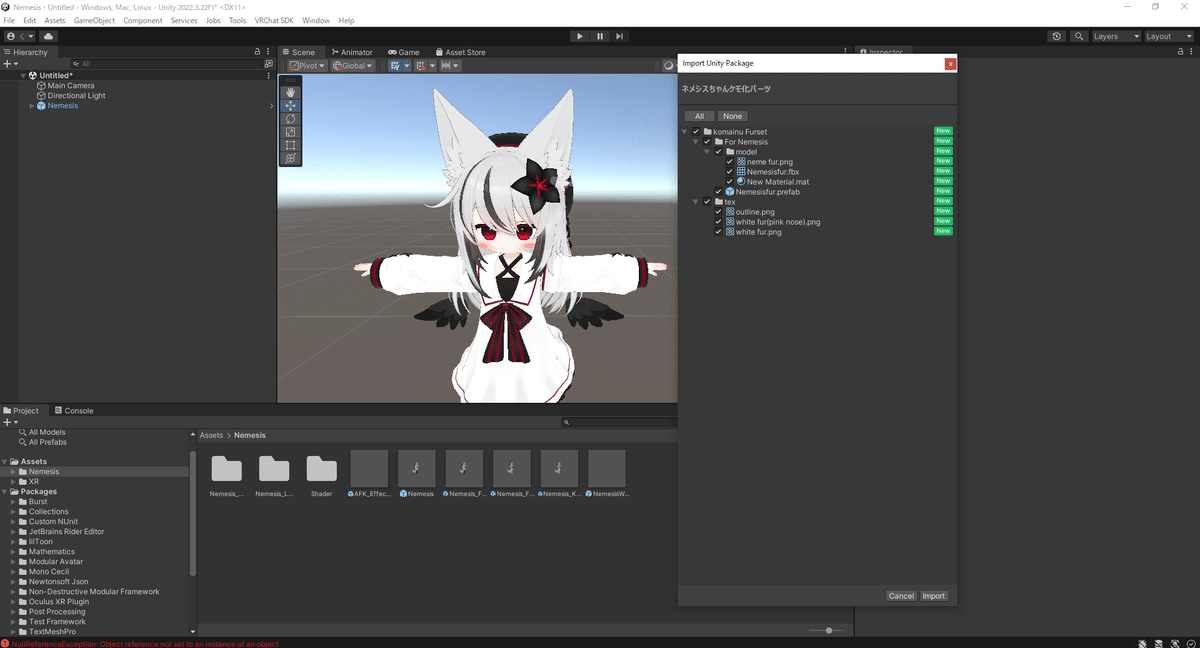Click the Import button
The height and width of the screenshot is (648, 1200).
(934, 596)
